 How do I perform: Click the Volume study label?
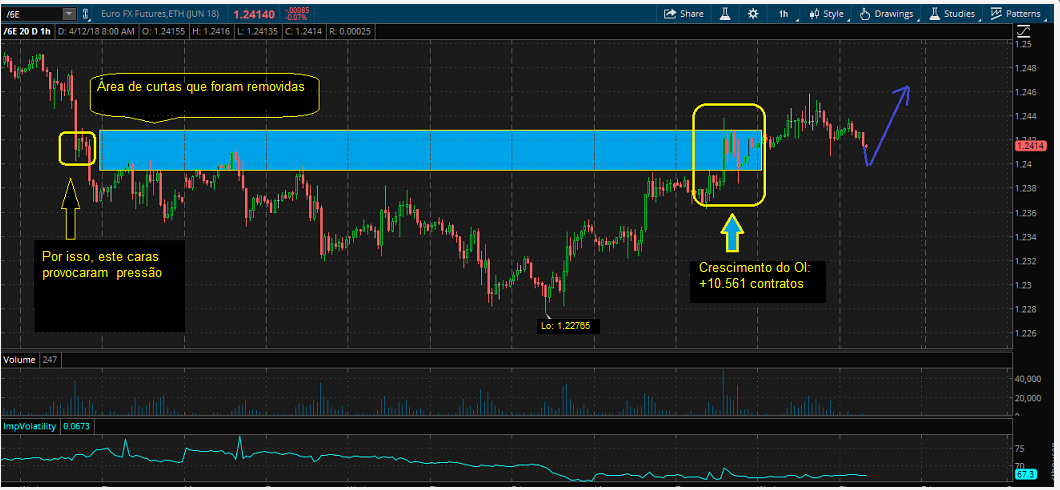click(x=20, y=360)
